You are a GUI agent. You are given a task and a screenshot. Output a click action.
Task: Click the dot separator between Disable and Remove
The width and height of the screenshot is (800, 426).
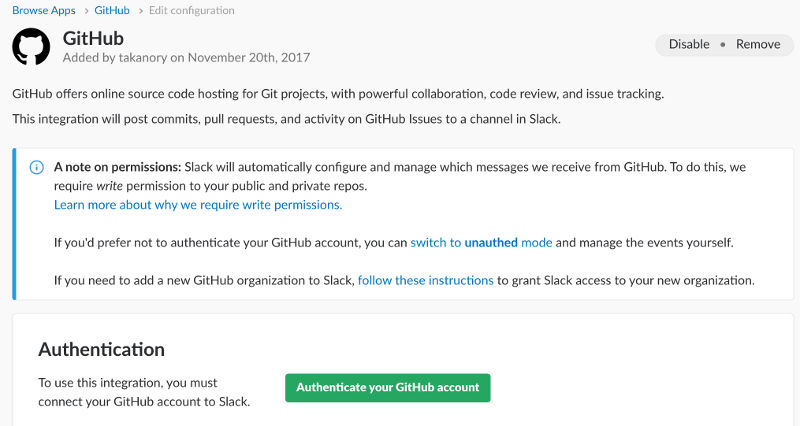[x=722, y=44]
